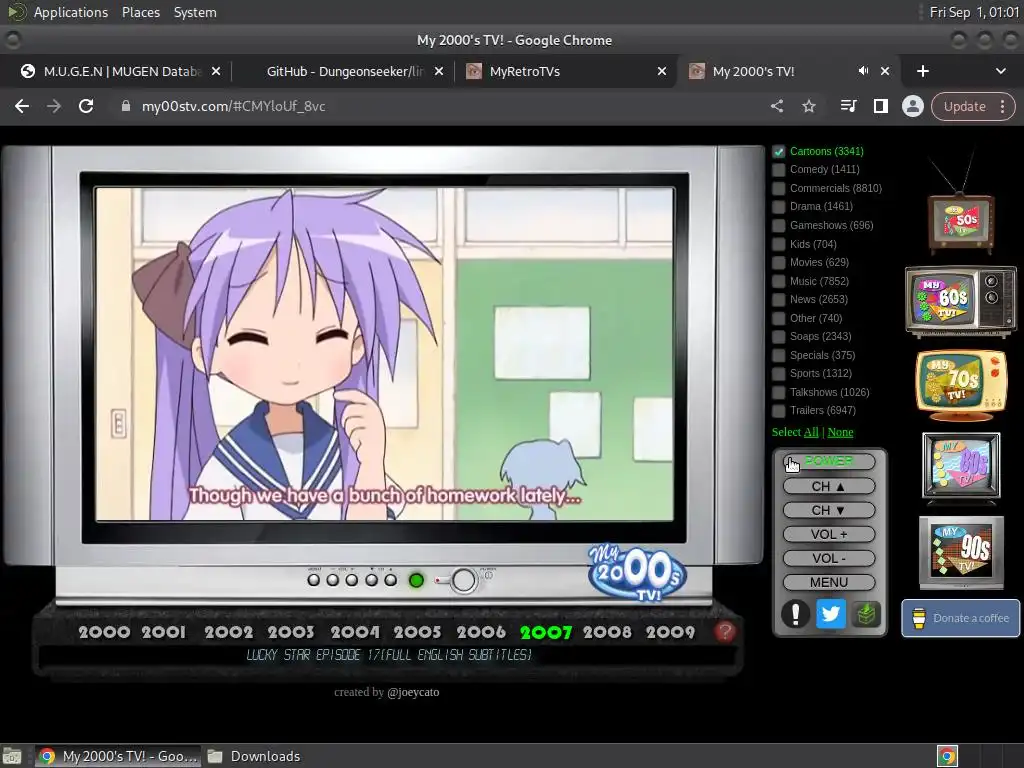This screenshot has width=1024, height=768.
Task: Select year 2005
Action: click(x=417, y=632)
